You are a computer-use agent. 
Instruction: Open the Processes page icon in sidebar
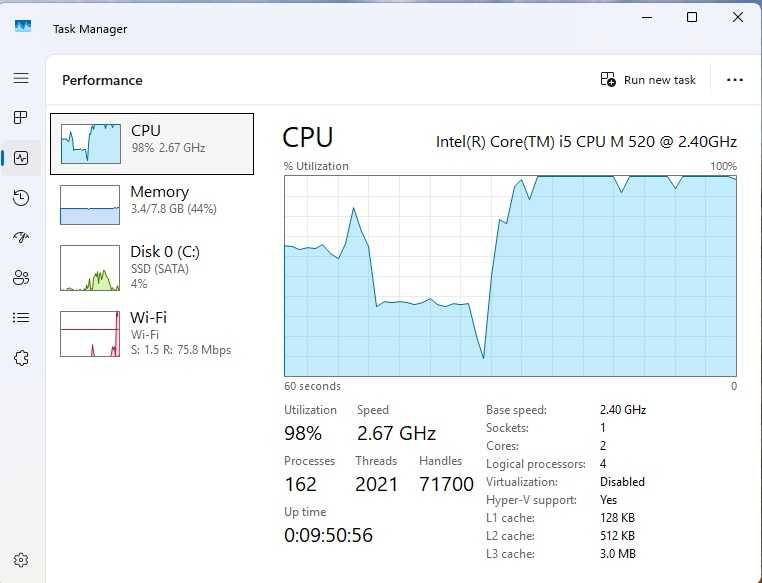click(21, 118)
